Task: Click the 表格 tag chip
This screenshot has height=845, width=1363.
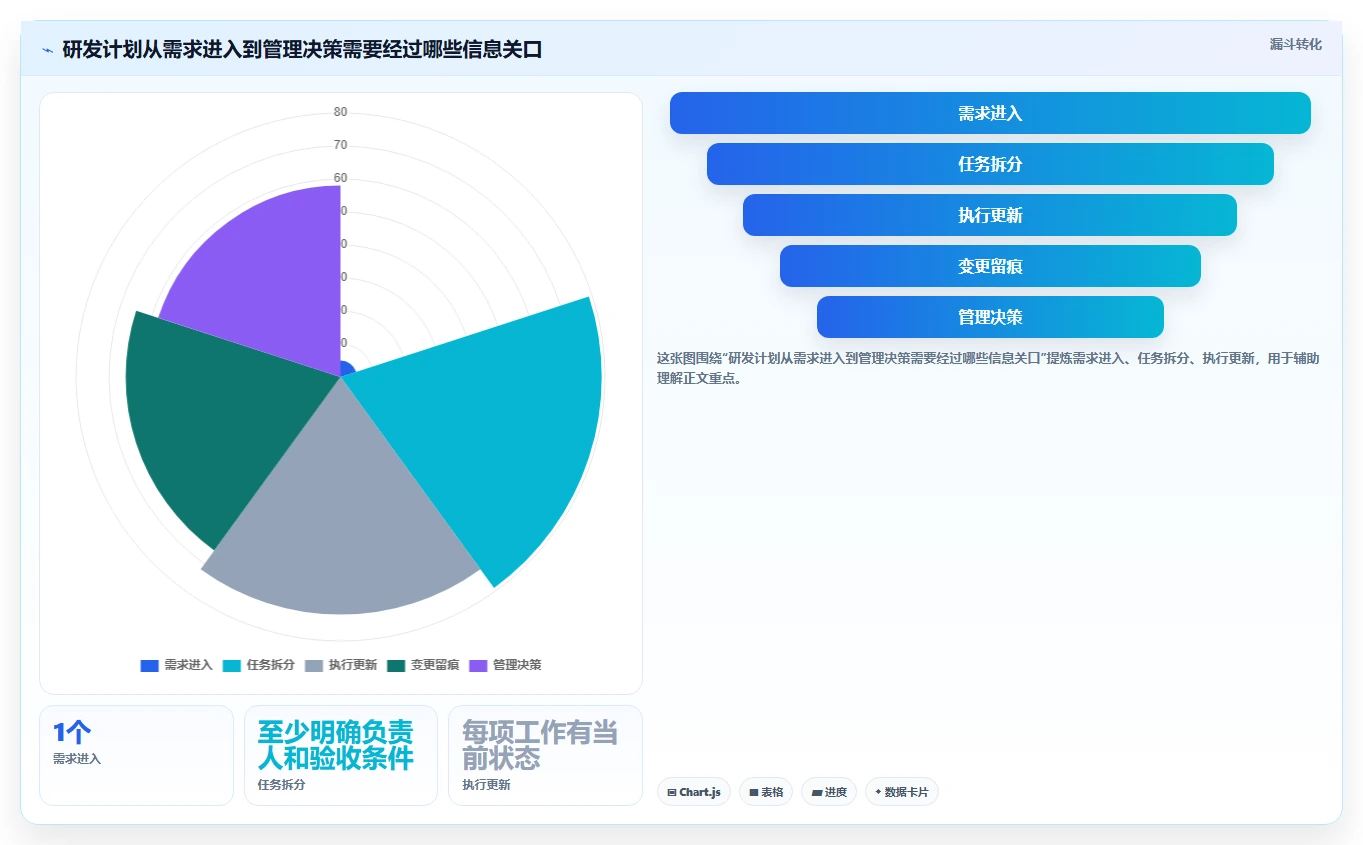Action: click(766, 792)
